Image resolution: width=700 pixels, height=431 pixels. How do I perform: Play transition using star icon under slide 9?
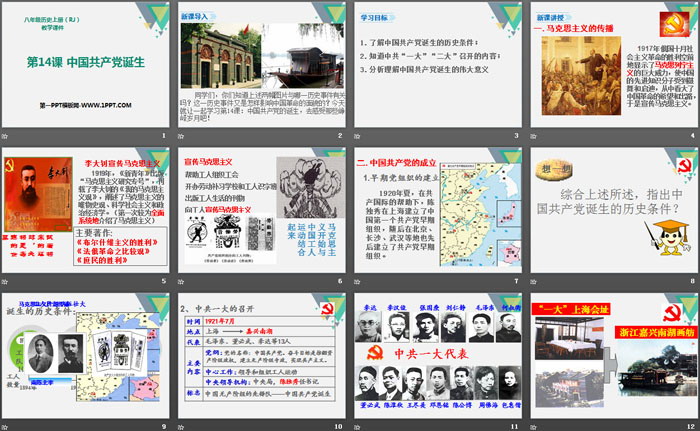click(x=5, y=427)
